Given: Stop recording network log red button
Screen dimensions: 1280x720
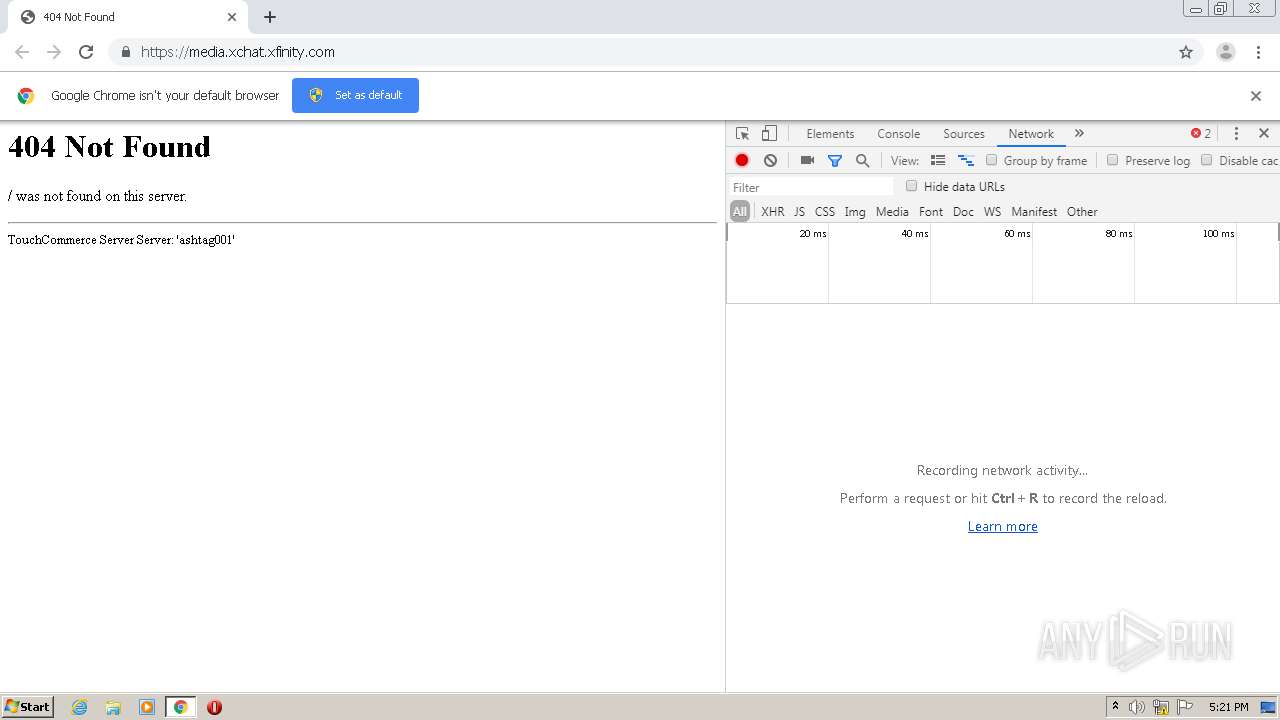Looking at the screenshot, I should (x=742, y=160).
